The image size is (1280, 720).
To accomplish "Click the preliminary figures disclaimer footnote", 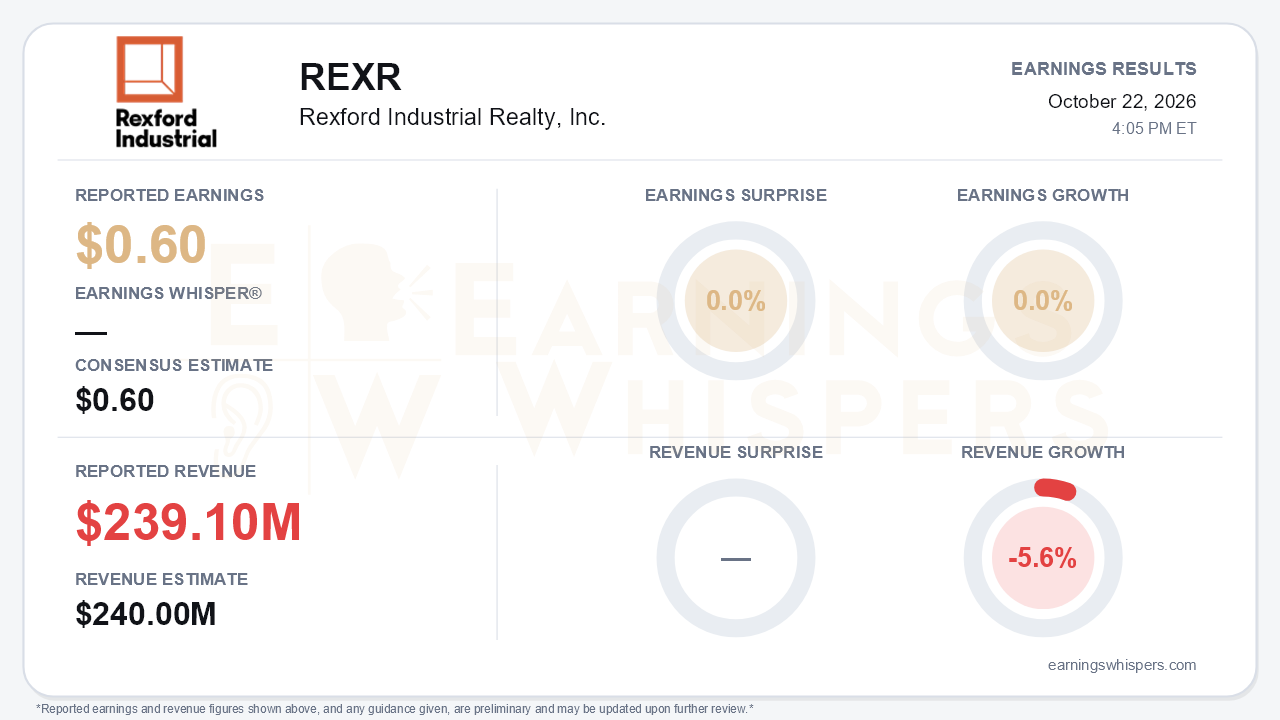I will coord(395,709).
